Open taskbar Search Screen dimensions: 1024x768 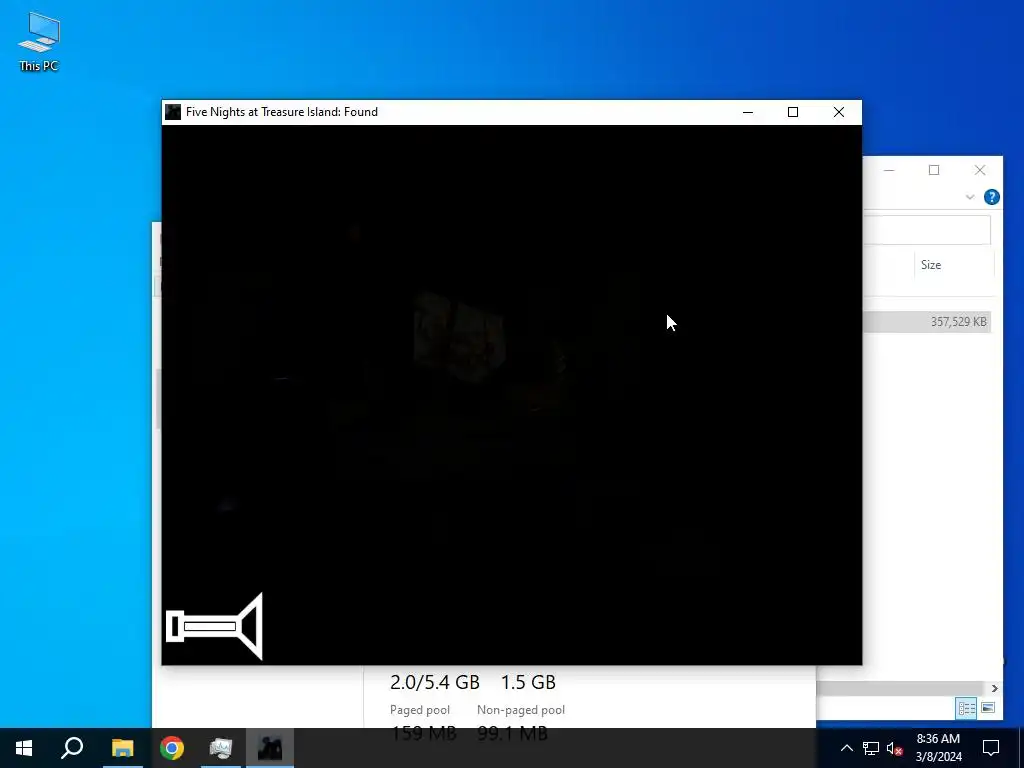tap(72, 748)
